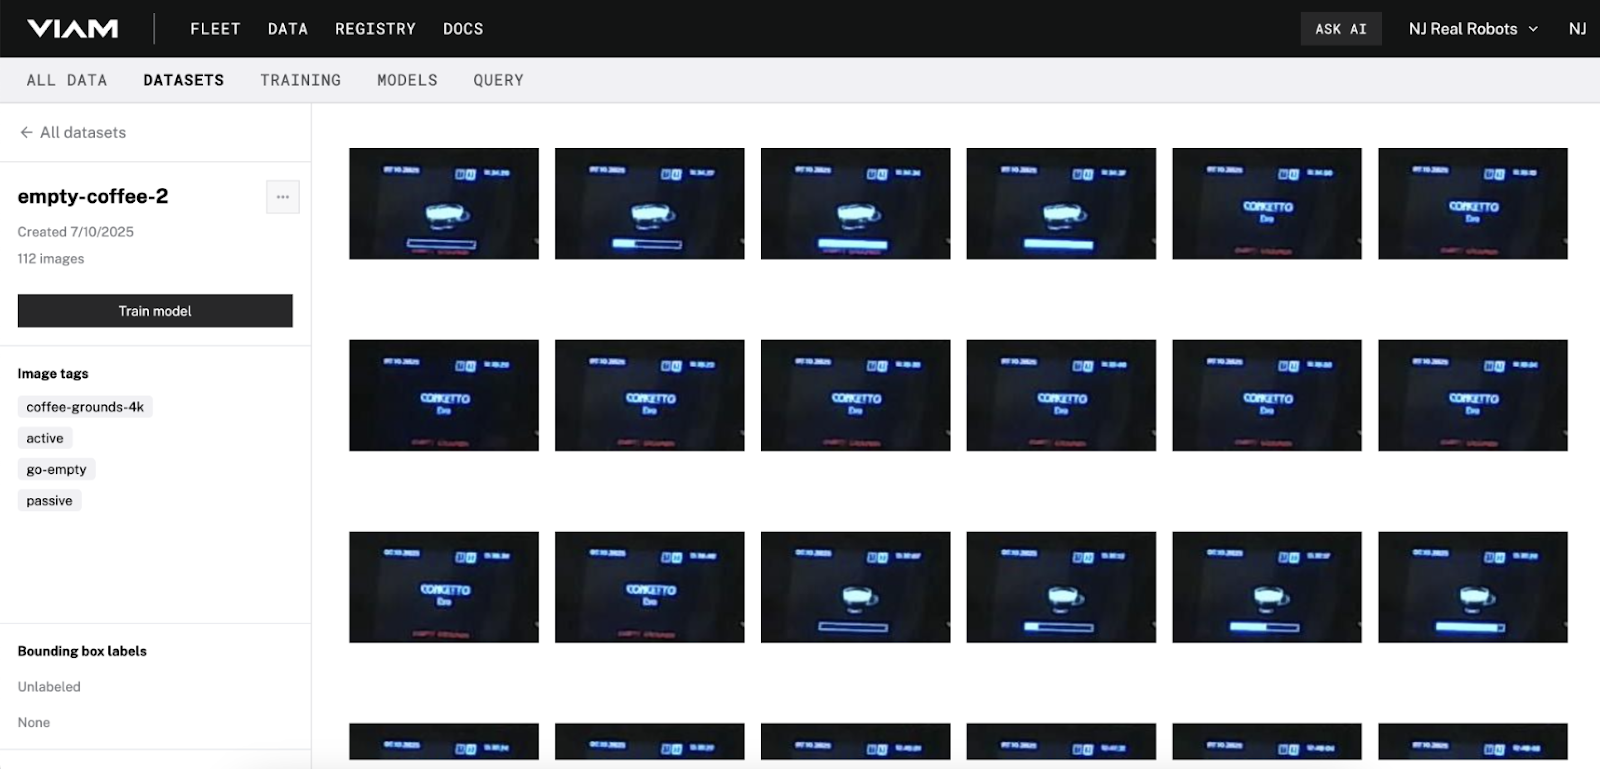Expand the NJ Real Robots organization dropdown

1473,29
